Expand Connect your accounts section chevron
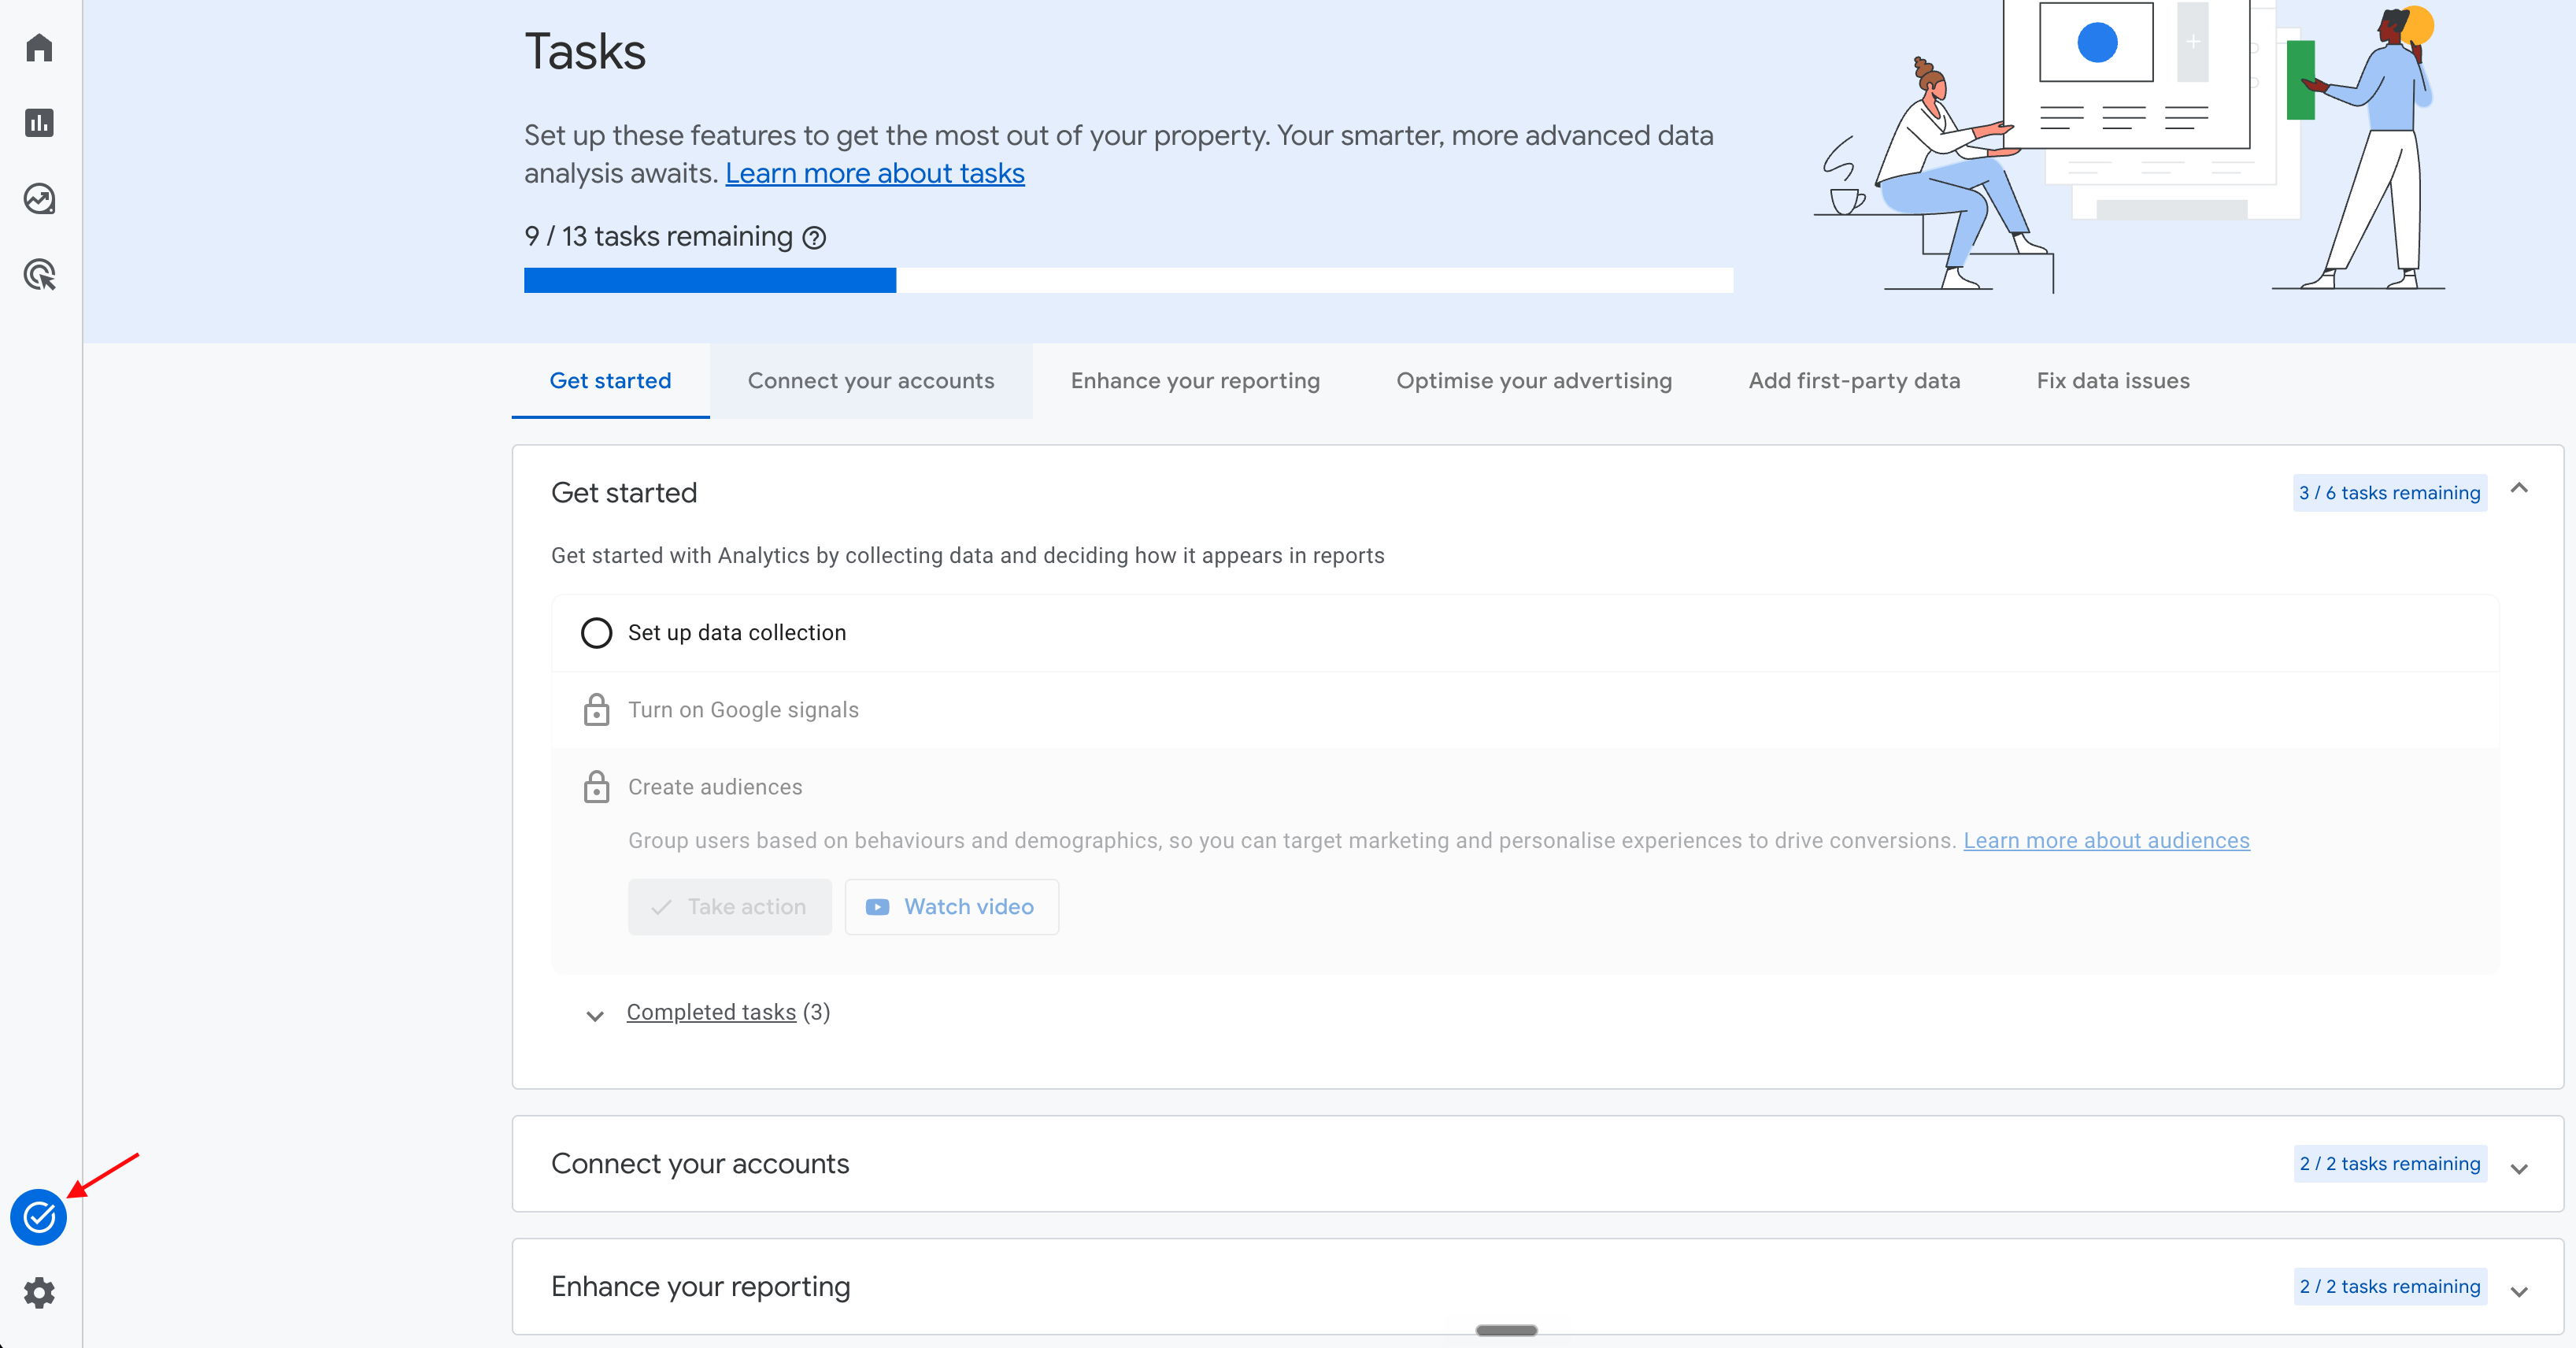Screen dimensions: 2576x1348 point(2519,1168)
